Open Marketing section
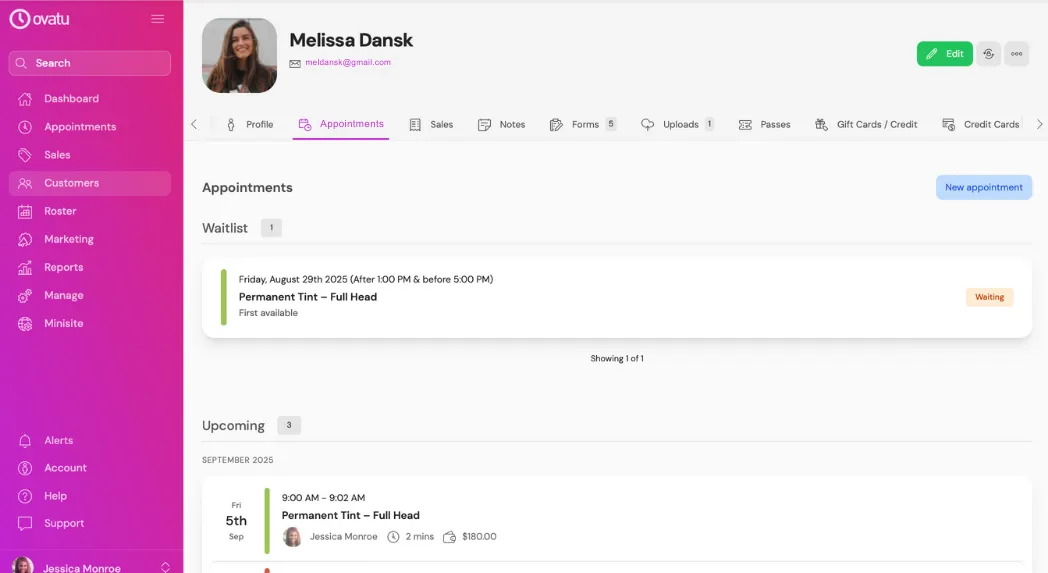The height and width of the screenshot is (573, 1048). 90,239
